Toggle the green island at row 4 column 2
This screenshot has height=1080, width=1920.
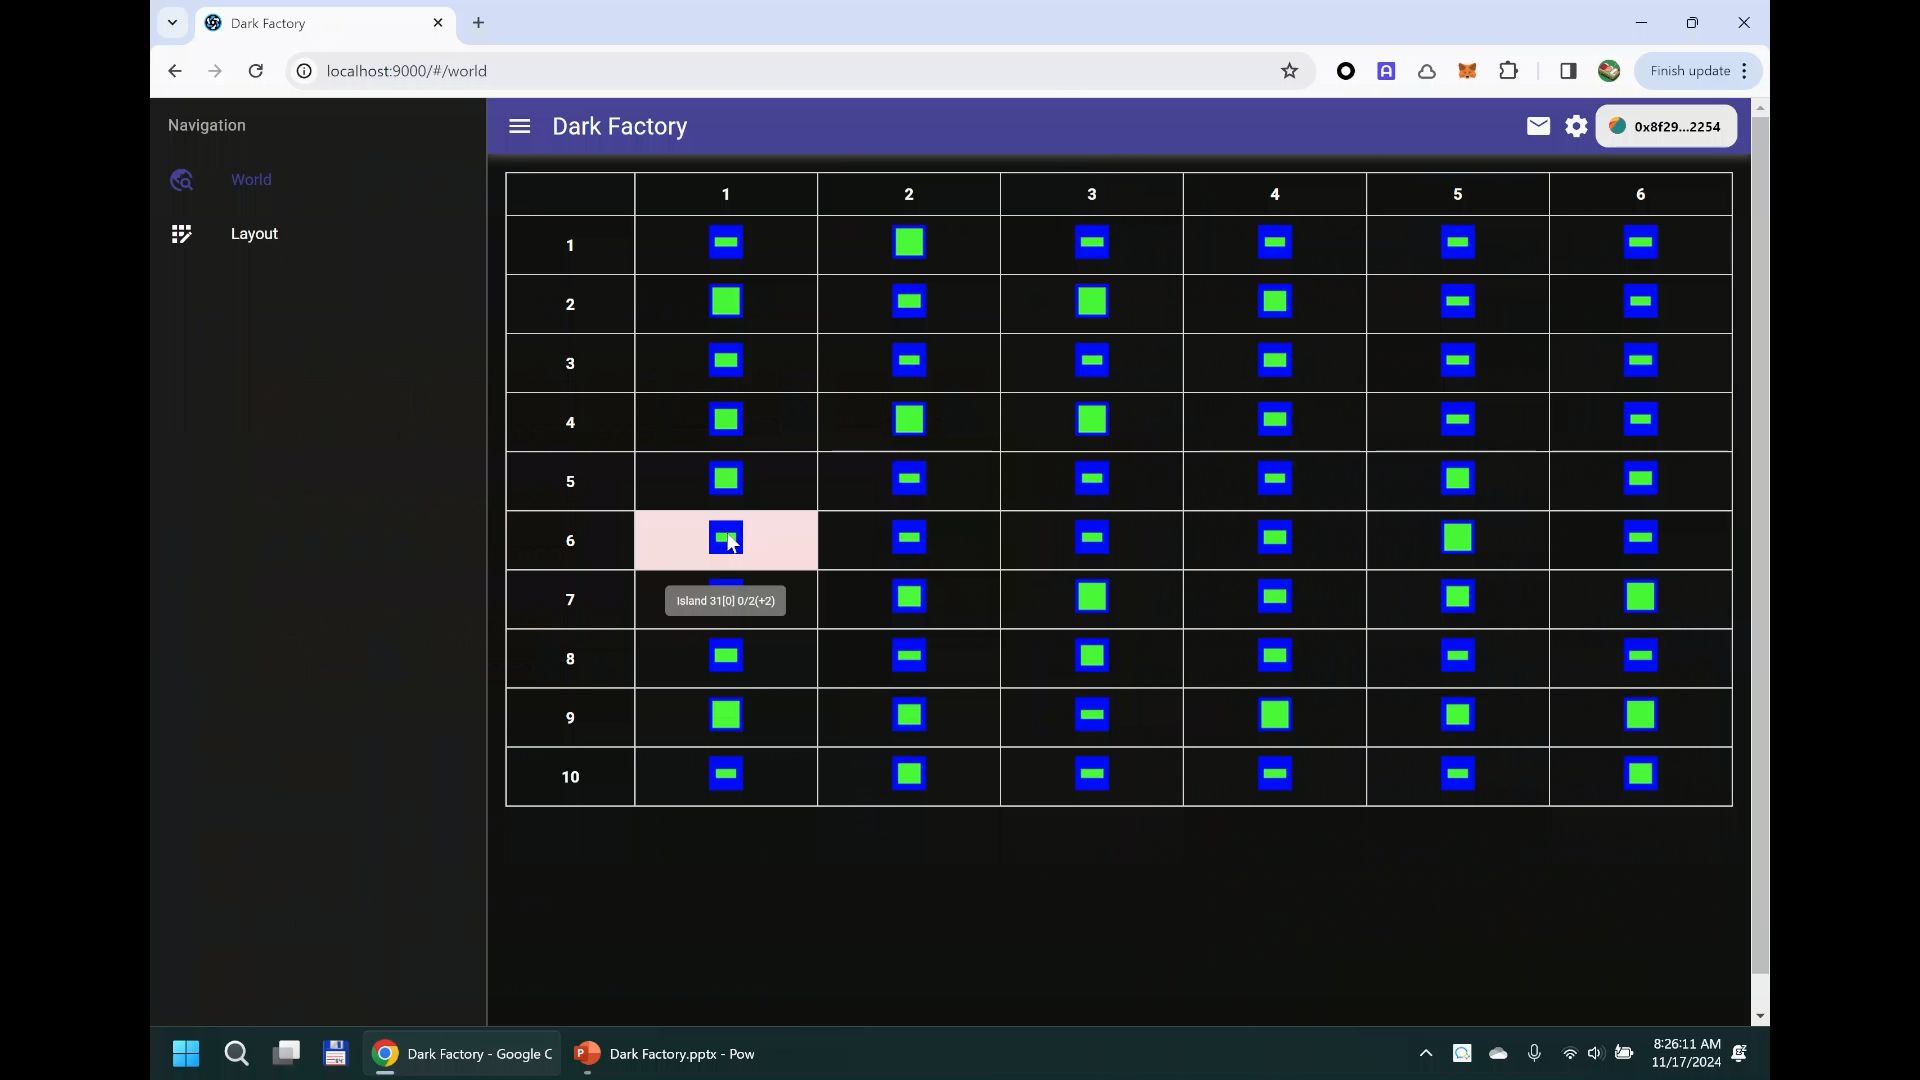coord(911,421)
